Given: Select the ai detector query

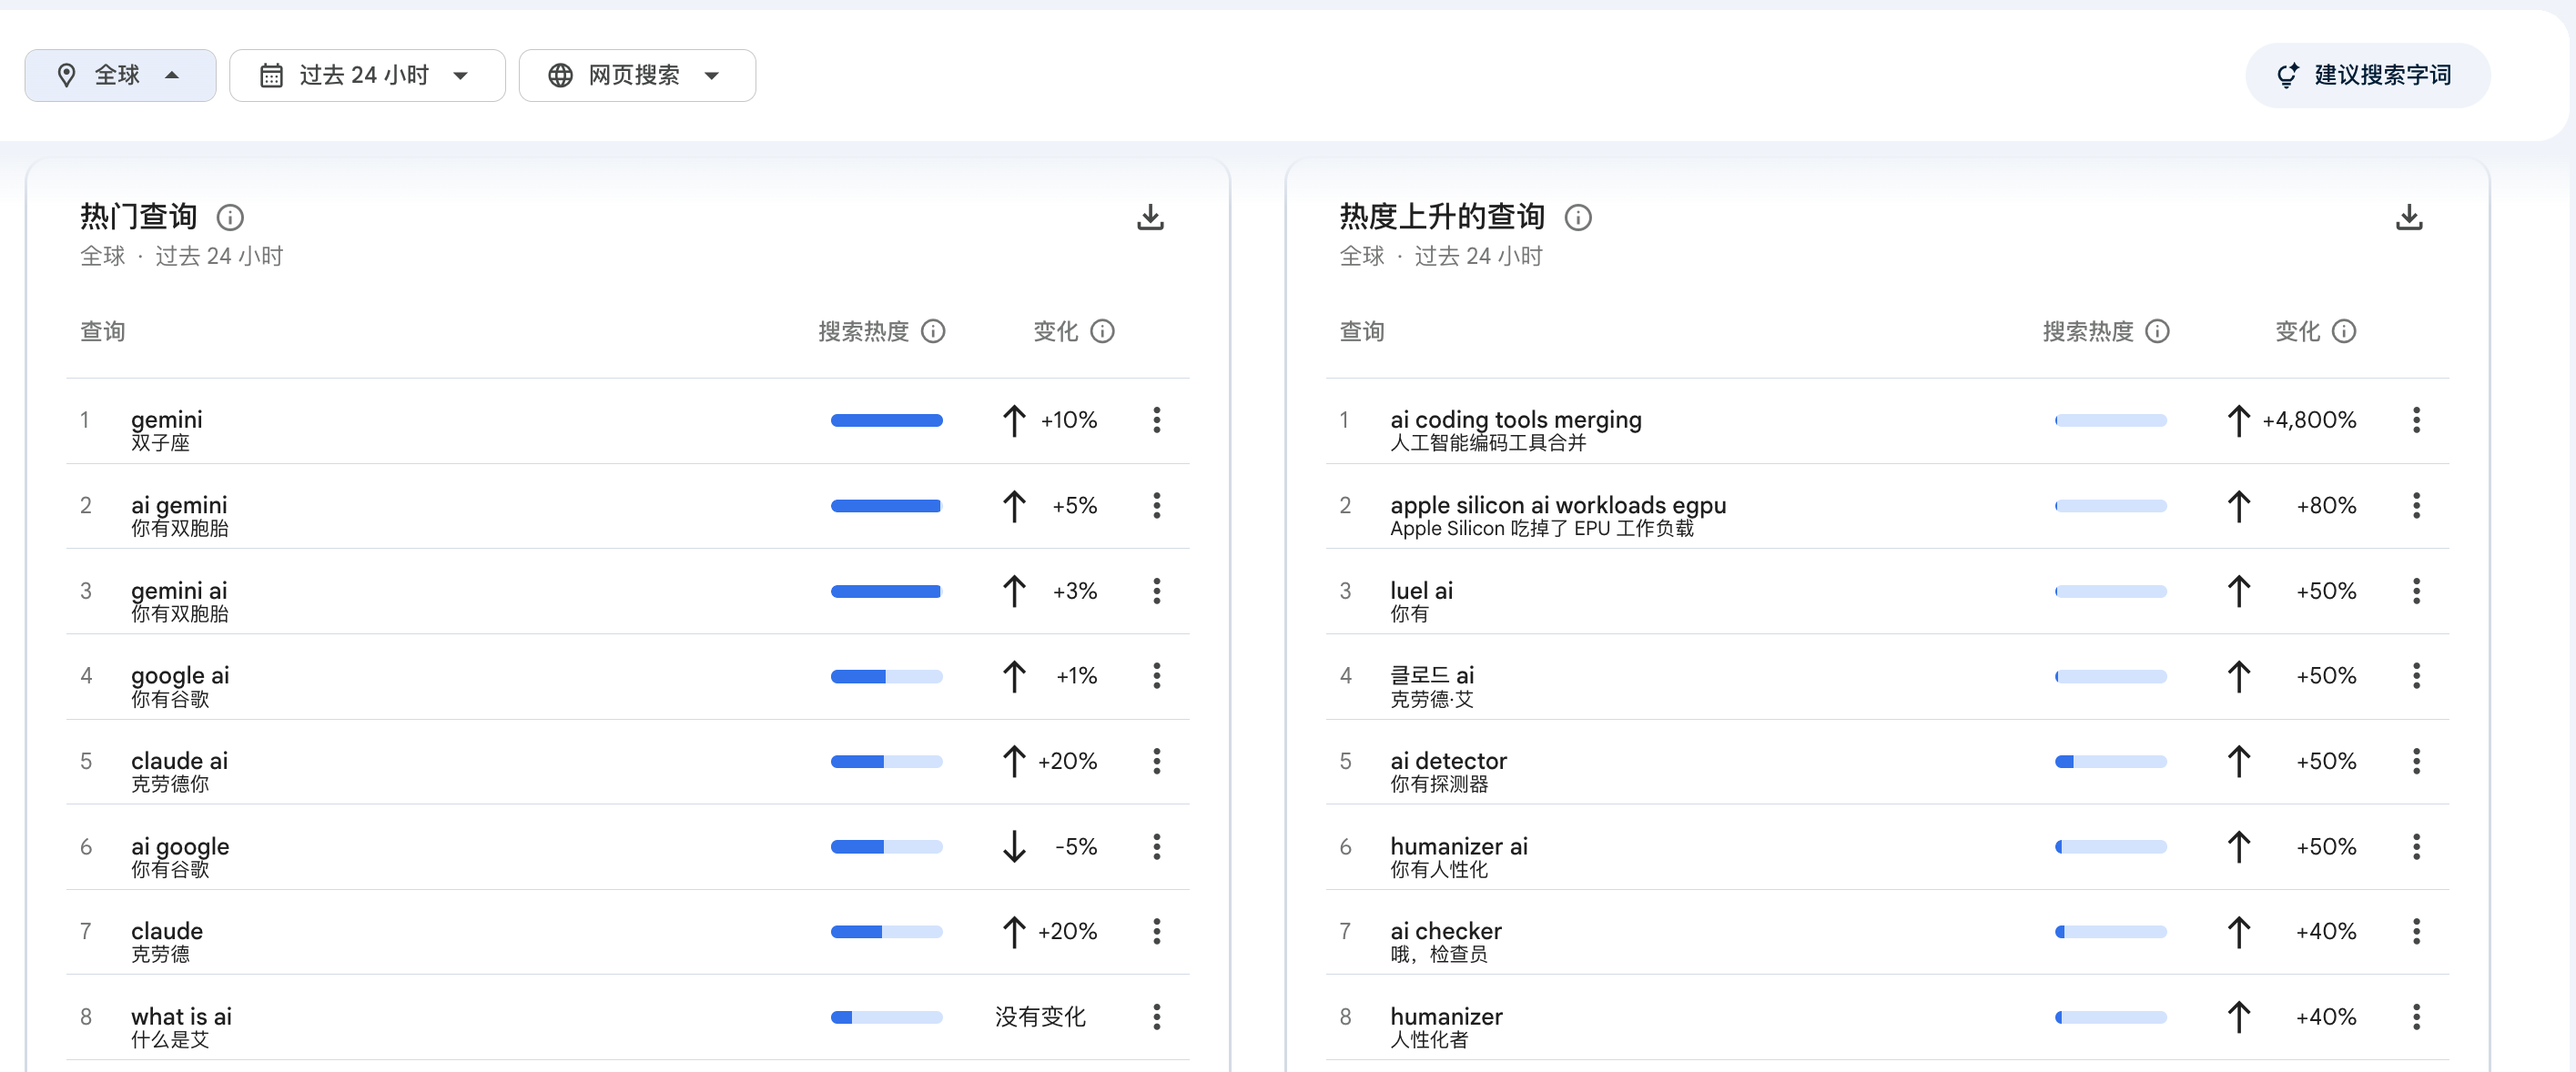Looking at the screenshot, I should [x=1448, y=761].
